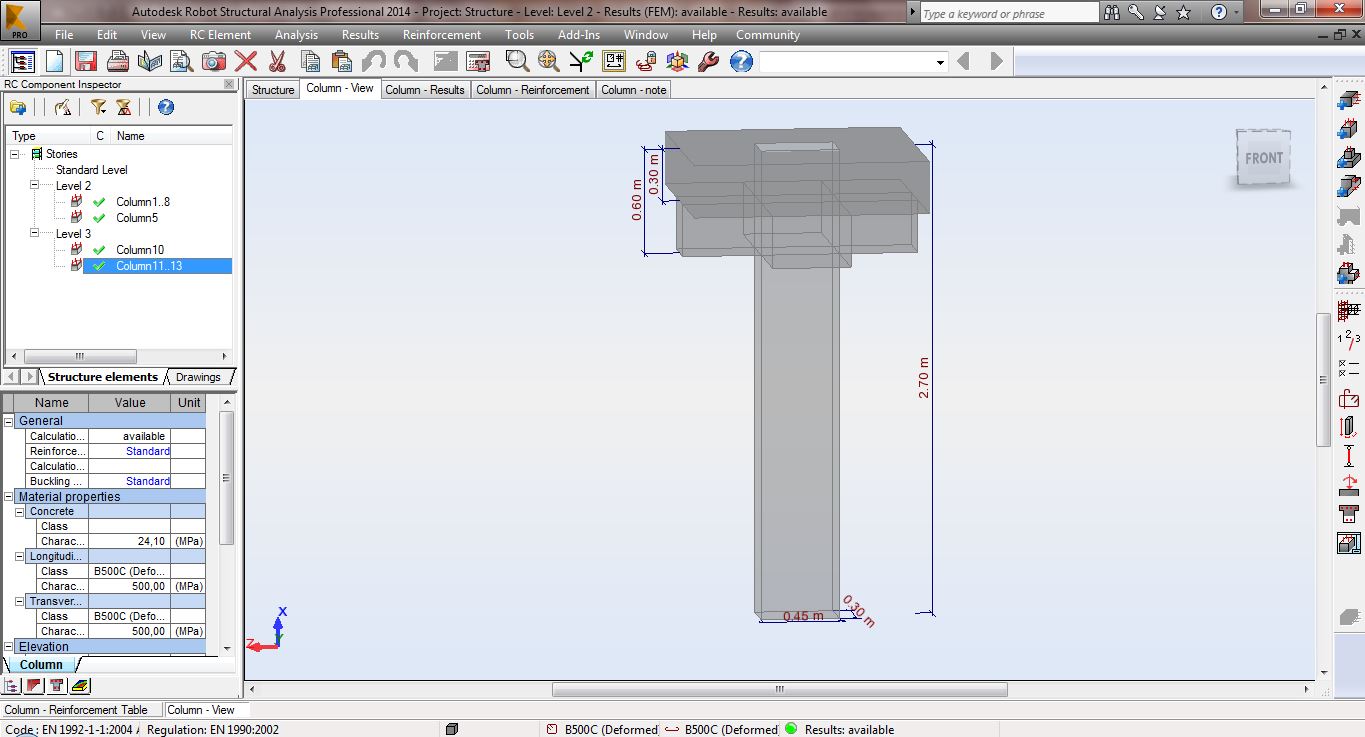Select Column5 in the tree
This screenshot has width=1365, height=737.
pyautogui.click(x=137, y=218)
